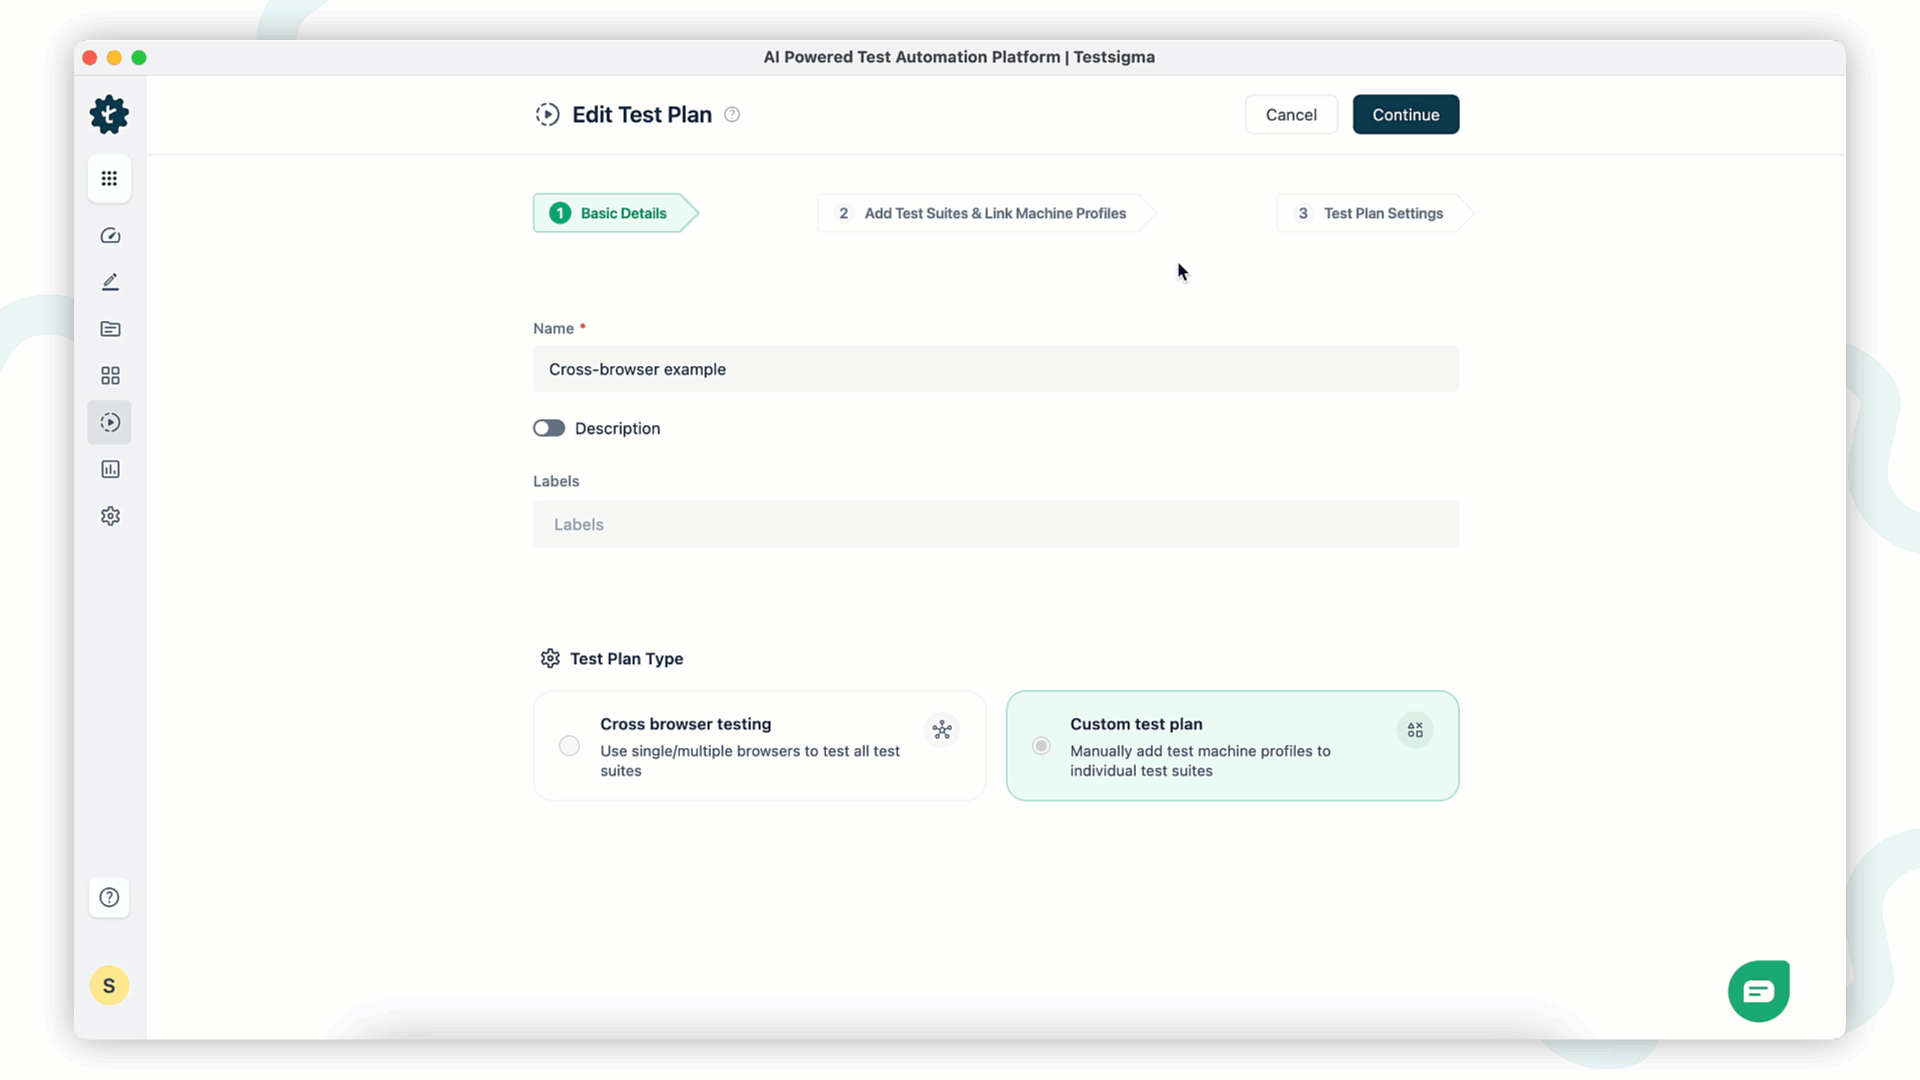Click the Edit Test Plan help icon
This screenshot has height=1080, width=1920.
(x=731, y=114)
